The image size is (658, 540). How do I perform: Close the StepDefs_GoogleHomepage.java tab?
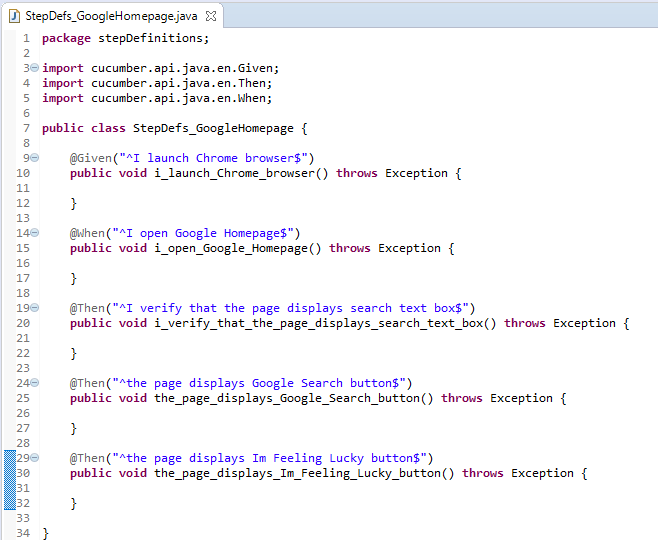[211, 16]
